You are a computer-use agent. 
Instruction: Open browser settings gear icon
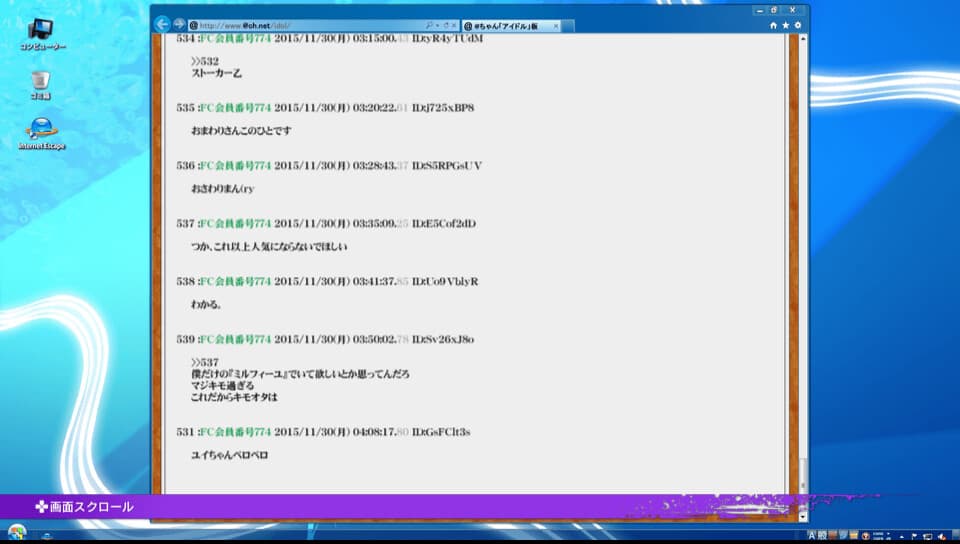pos(798,26)
